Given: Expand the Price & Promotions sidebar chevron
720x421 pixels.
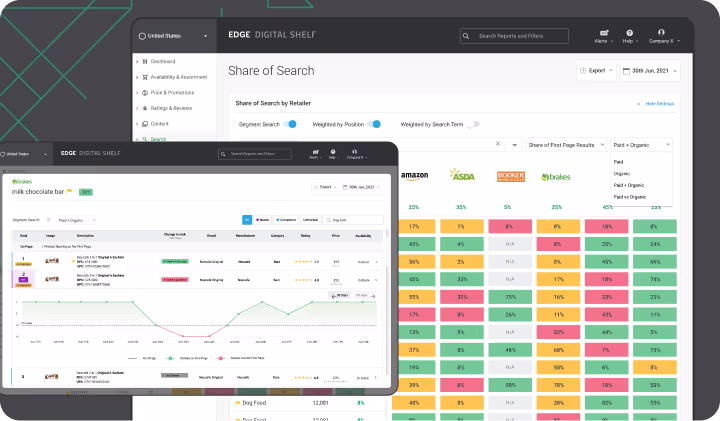Looking at the screenshot, I should point(137,93).
